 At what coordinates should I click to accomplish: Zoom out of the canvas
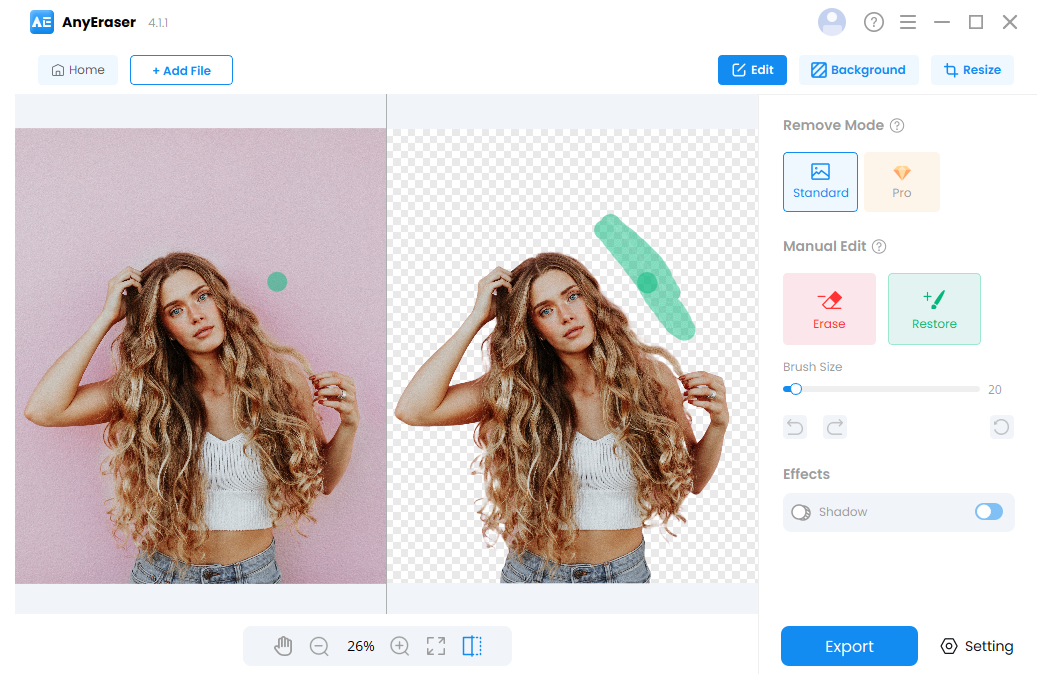tap(319, 646)
